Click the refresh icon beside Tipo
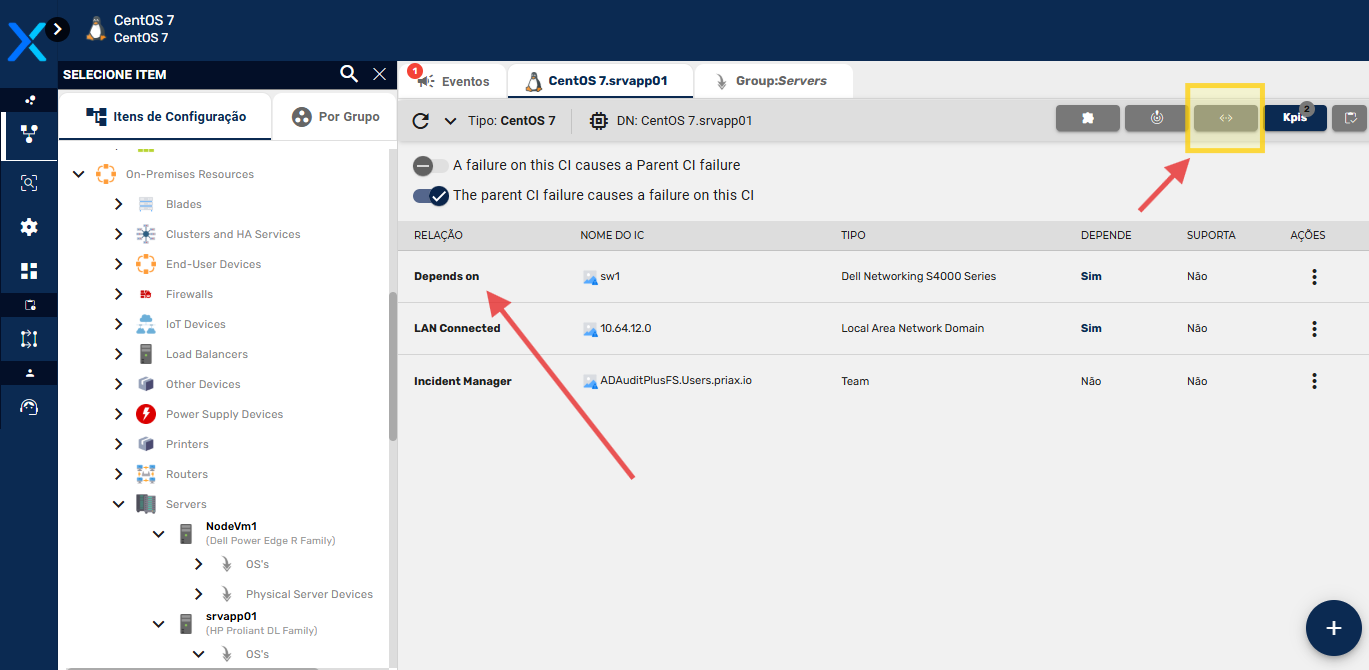Viewport: 1369px width, 670px height. [421, 121]
